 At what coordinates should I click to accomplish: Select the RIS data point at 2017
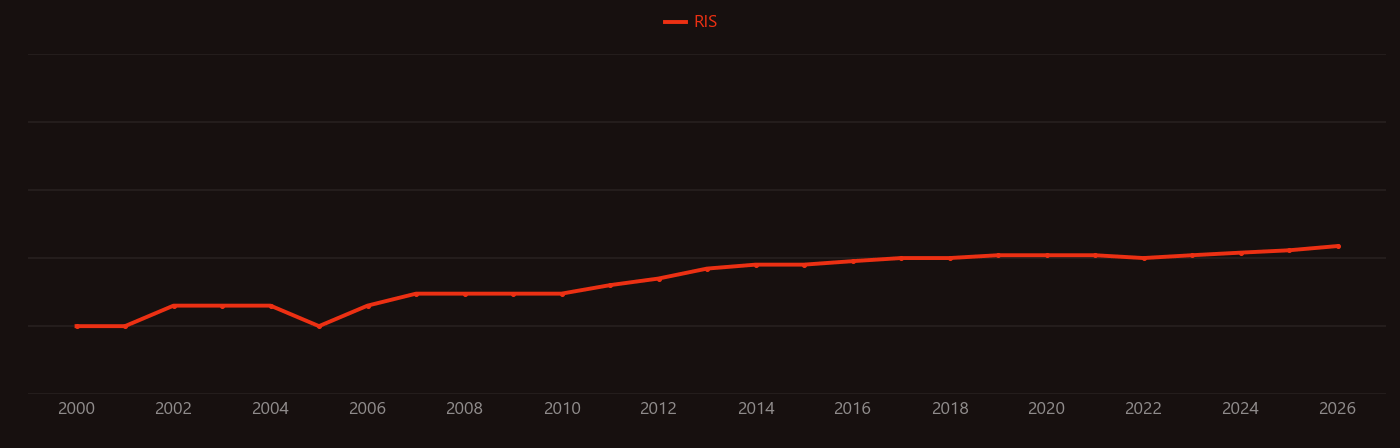point(901,258)
